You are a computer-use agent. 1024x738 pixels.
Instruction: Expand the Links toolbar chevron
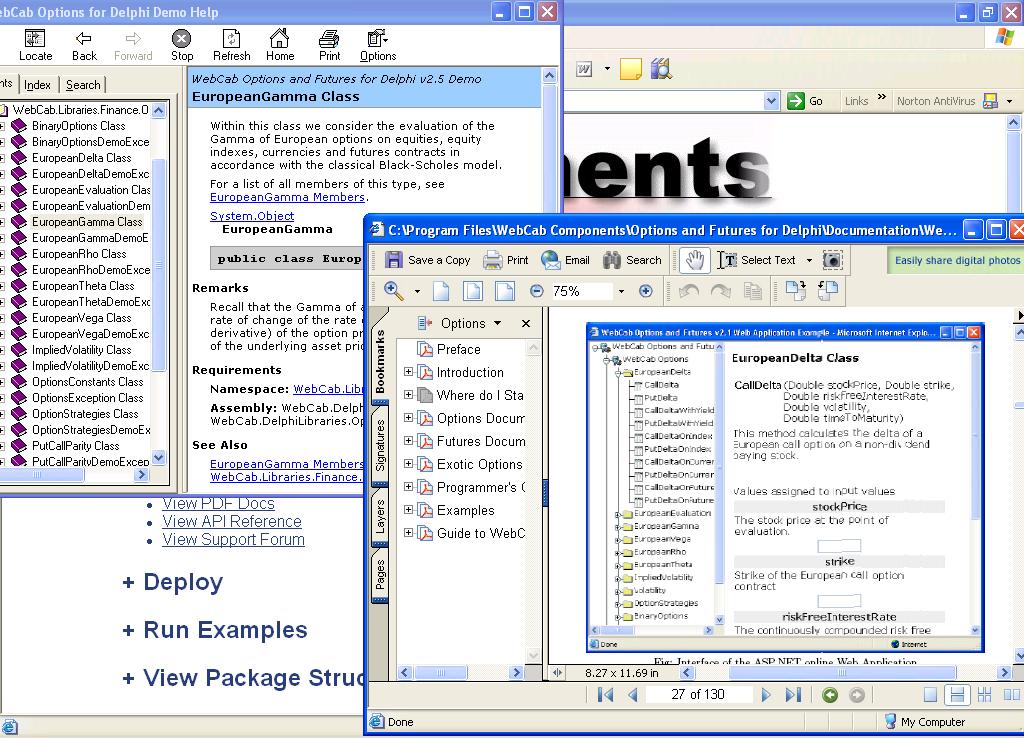tap(882, 97)
